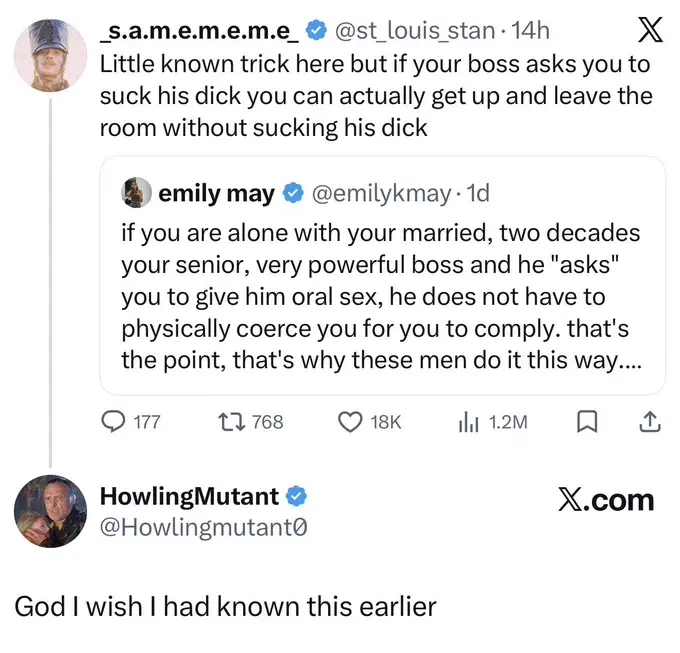
Task: Click the @emilykmay handle
Action: (x=374, y=193)
